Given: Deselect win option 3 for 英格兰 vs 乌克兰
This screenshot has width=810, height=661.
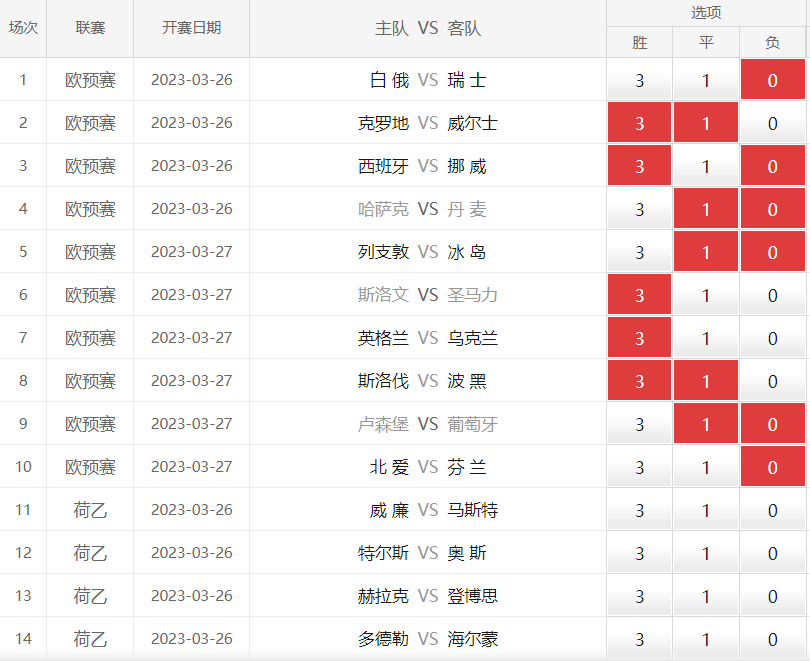Looking at the screenshot, I should [x=640, y=338].
